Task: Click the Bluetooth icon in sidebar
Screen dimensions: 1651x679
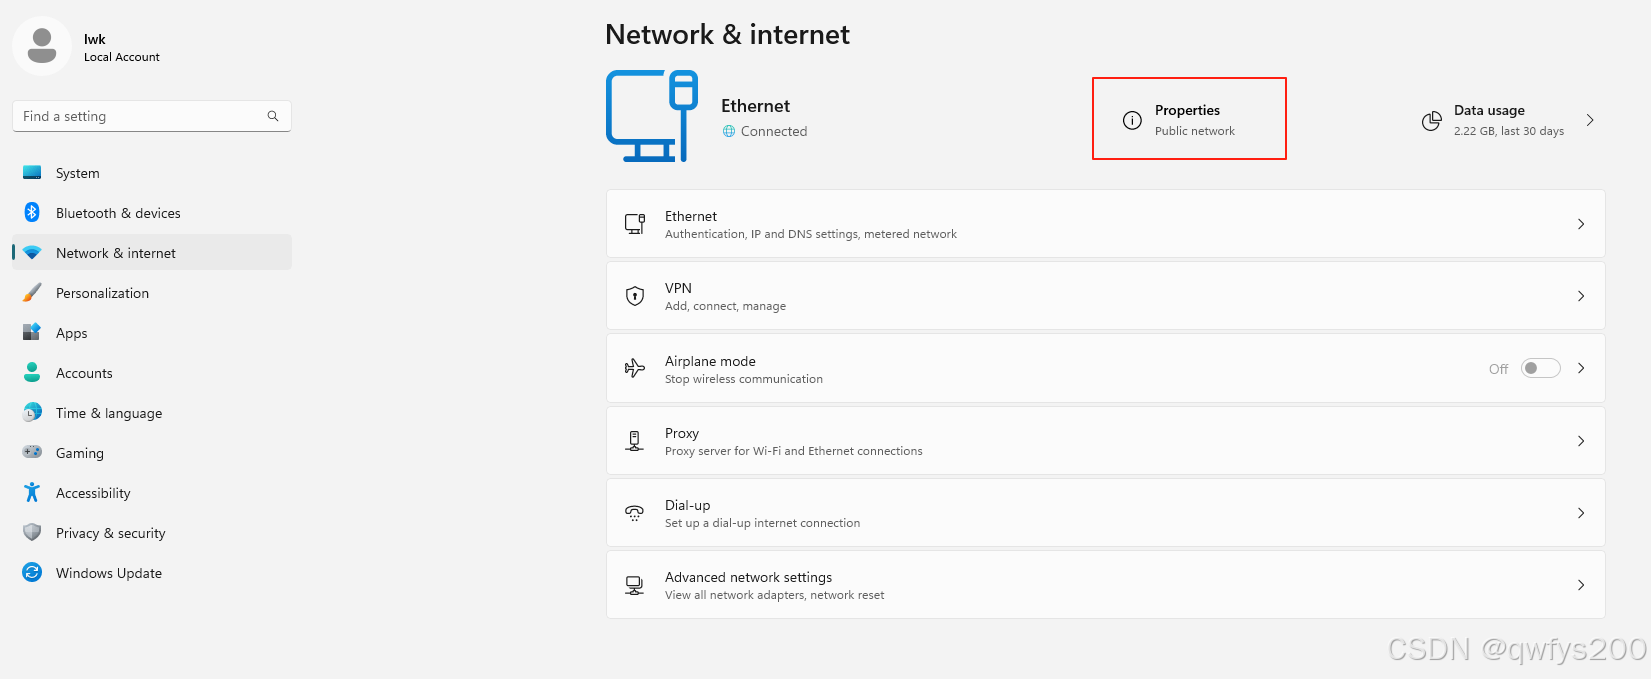Action: coord(32,212)
